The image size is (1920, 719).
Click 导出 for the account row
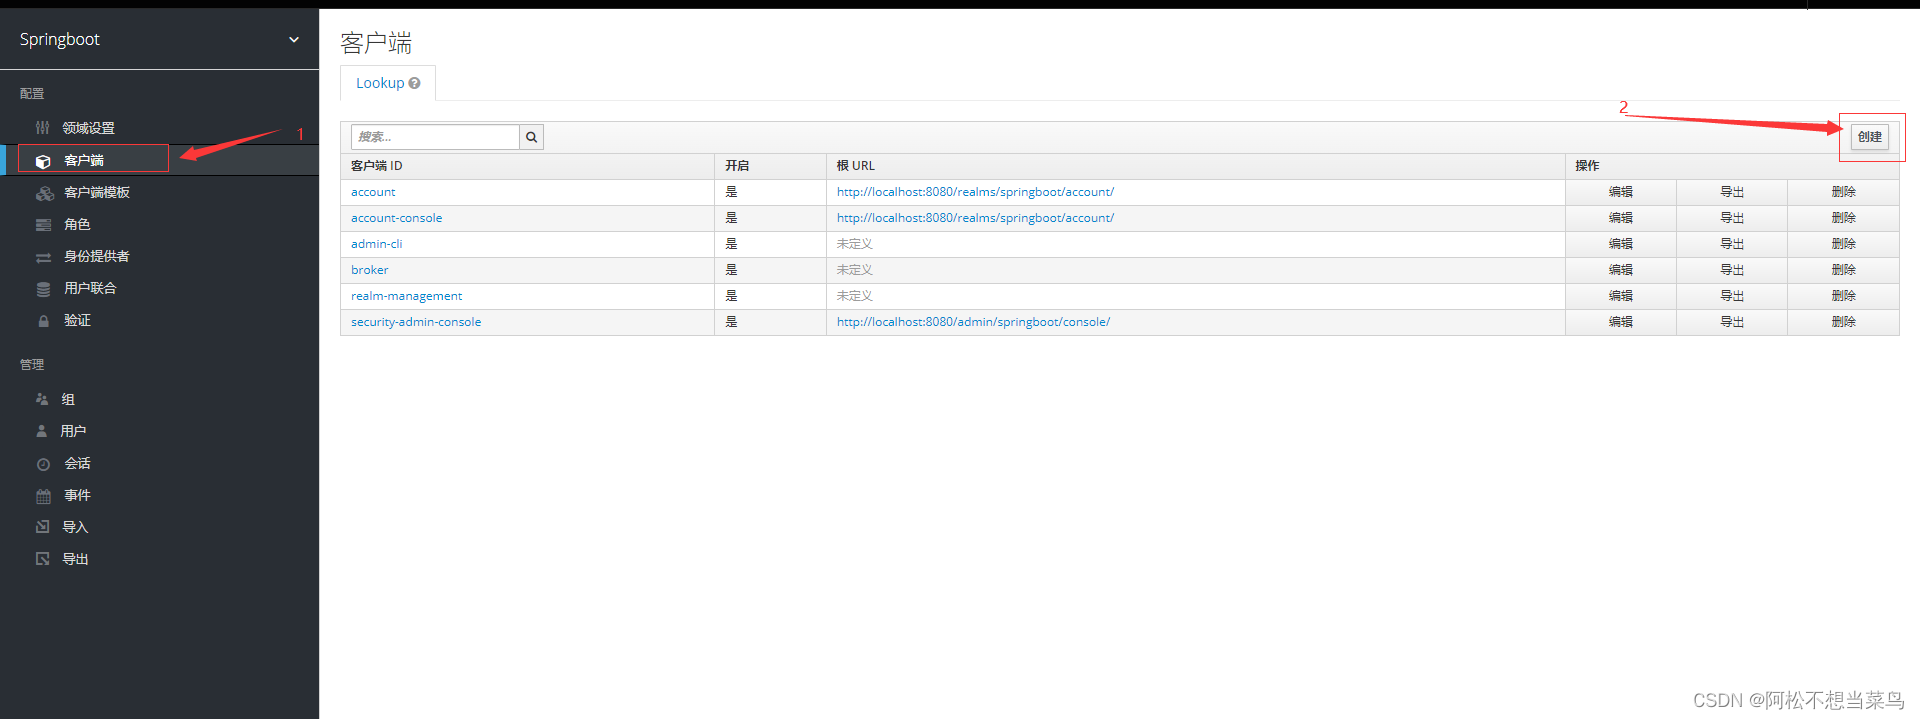pyautogui.click(x=1732, y=192)
